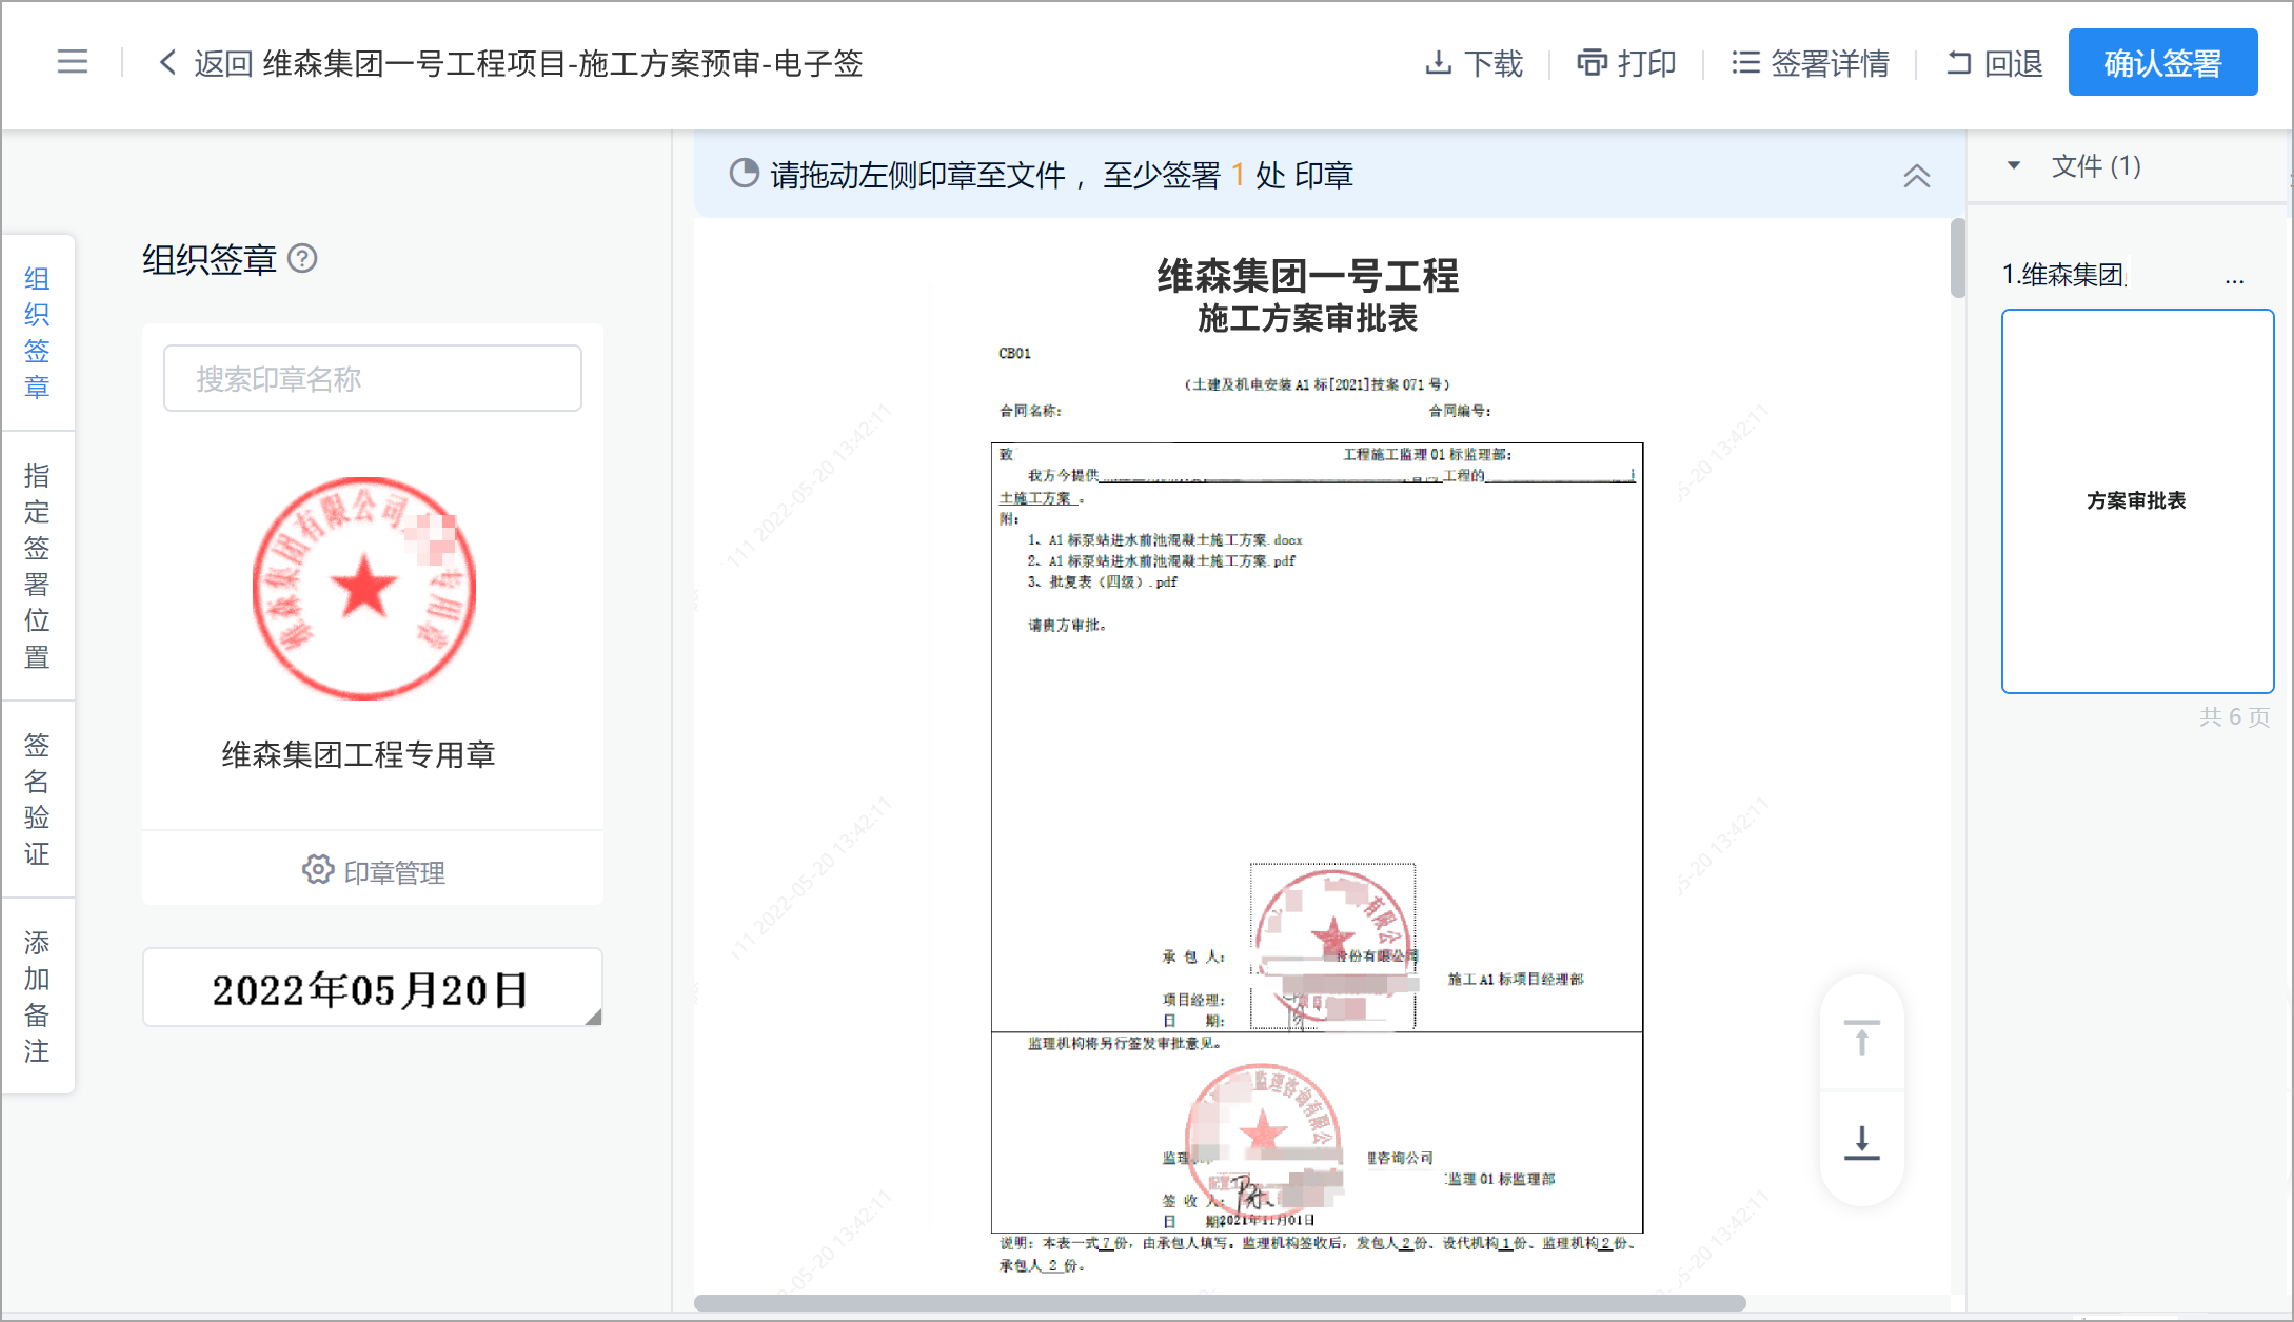Viewport: 2294px width, 1322px height.
Task: Go back using the 返回 arrow
Action: point(205,63)
